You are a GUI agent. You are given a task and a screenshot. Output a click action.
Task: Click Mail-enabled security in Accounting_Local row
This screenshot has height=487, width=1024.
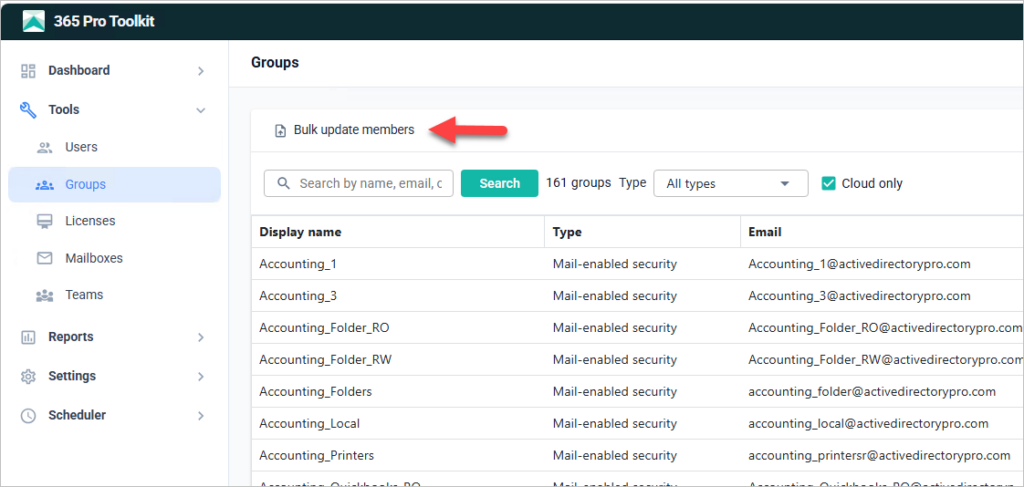coord(615,424)
